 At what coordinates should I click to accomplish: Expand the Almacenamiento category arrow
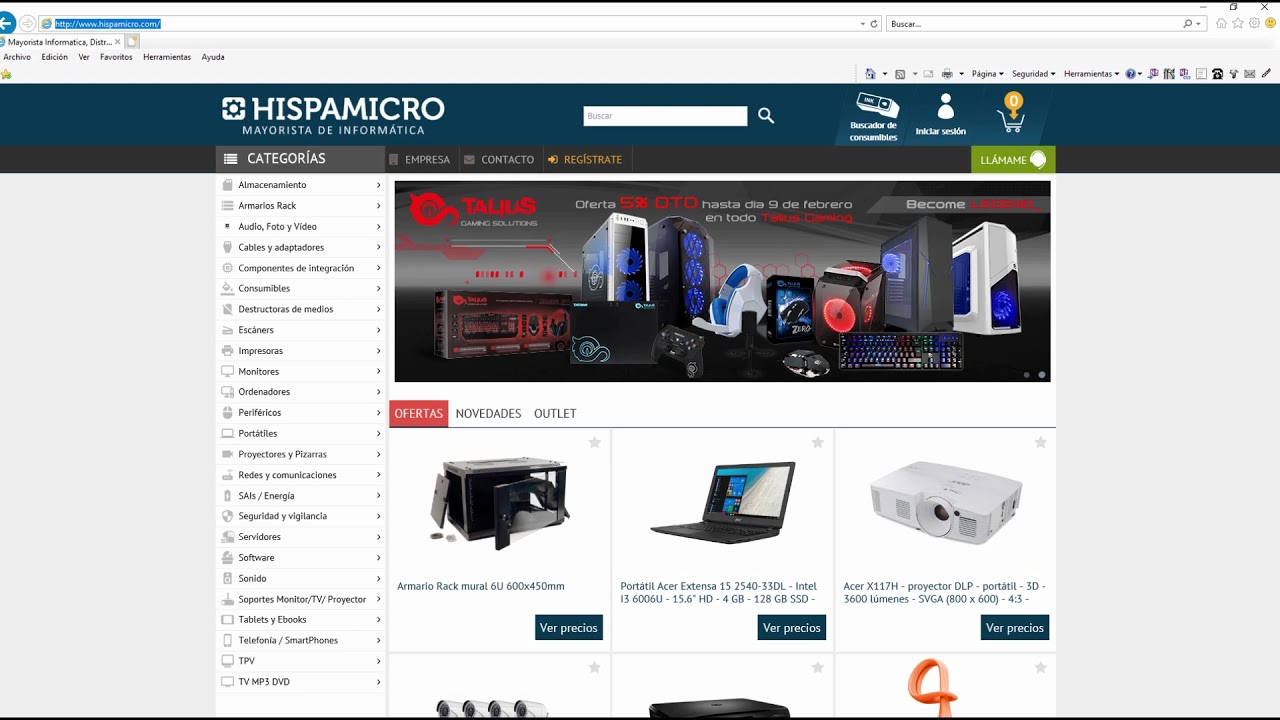(378, 185)
